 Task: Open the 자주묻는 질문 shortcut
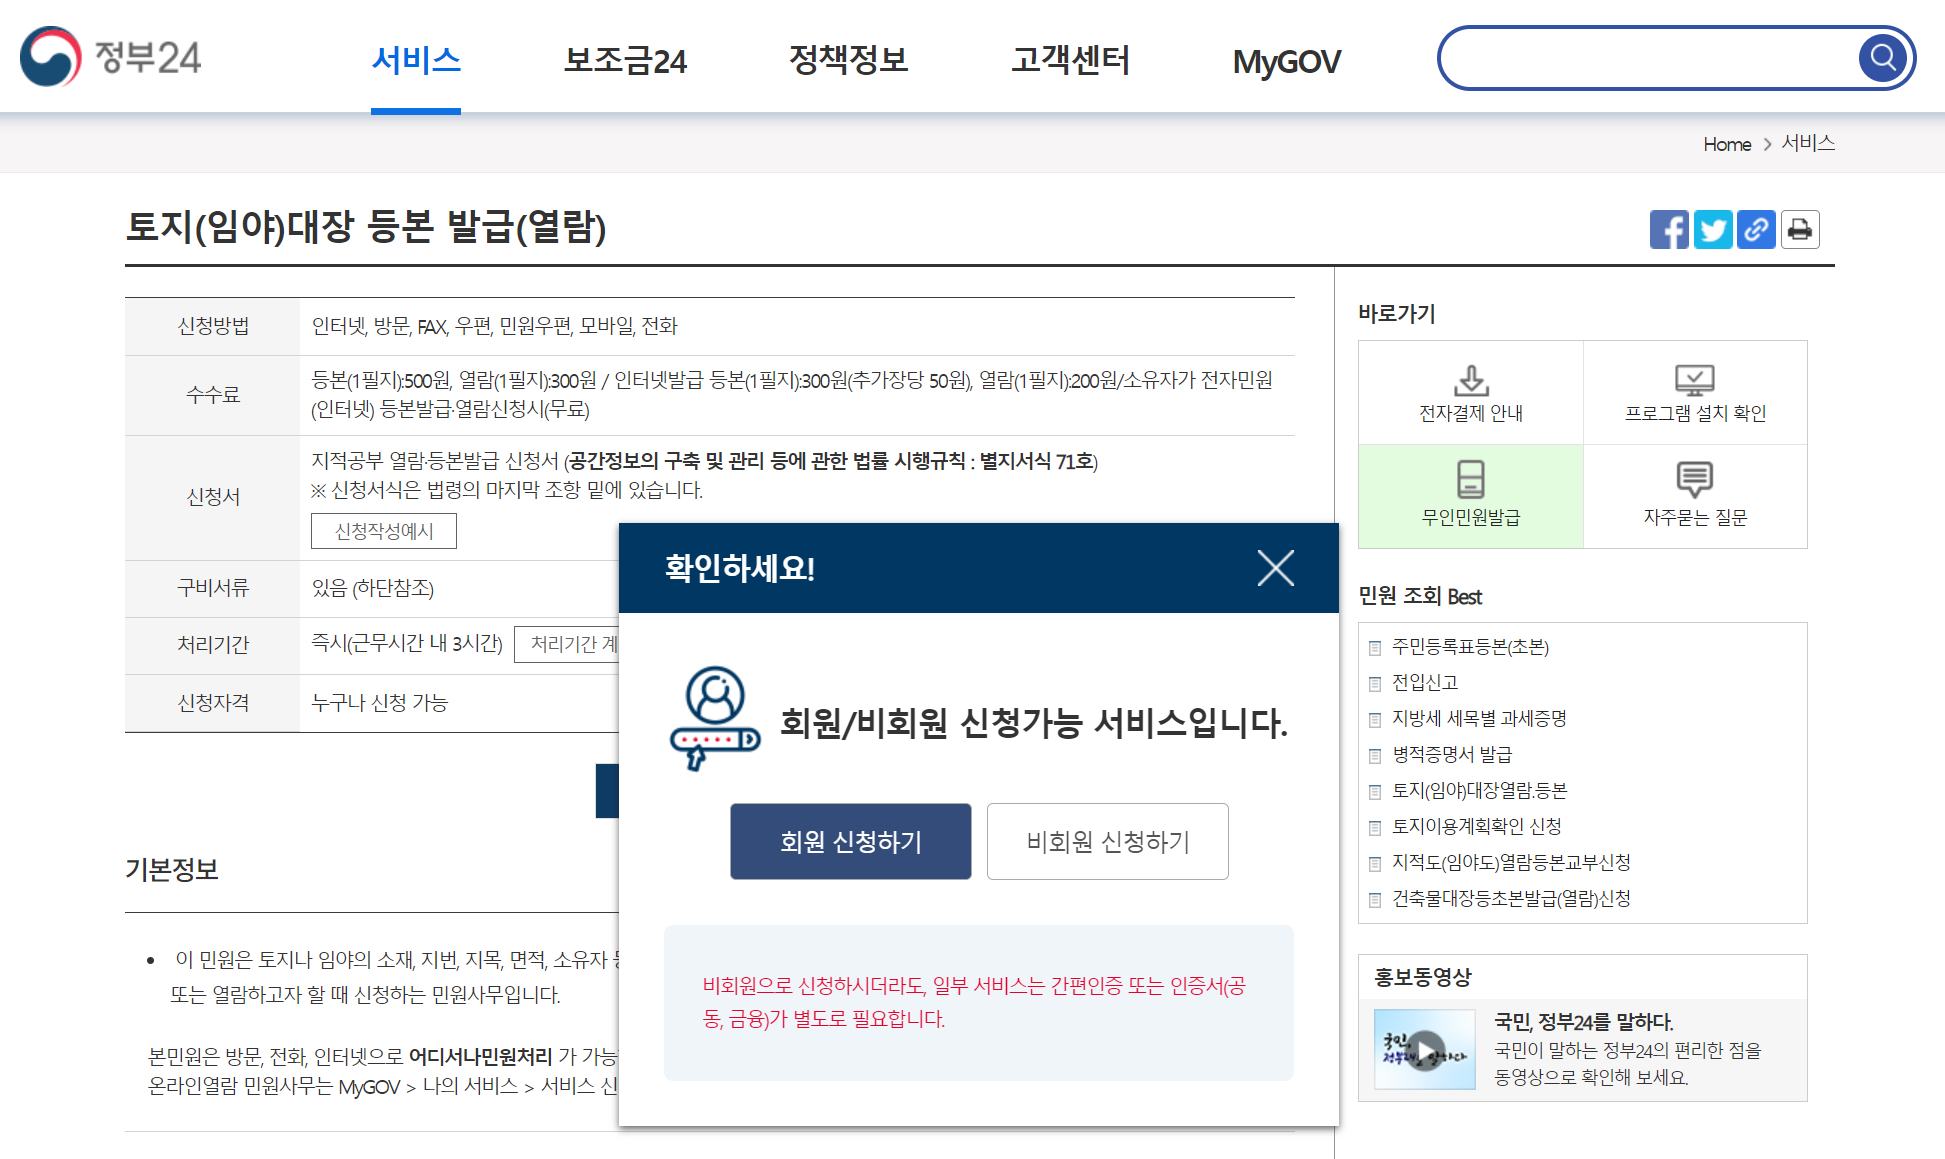pyautogui.click(x=1696, y=496)
